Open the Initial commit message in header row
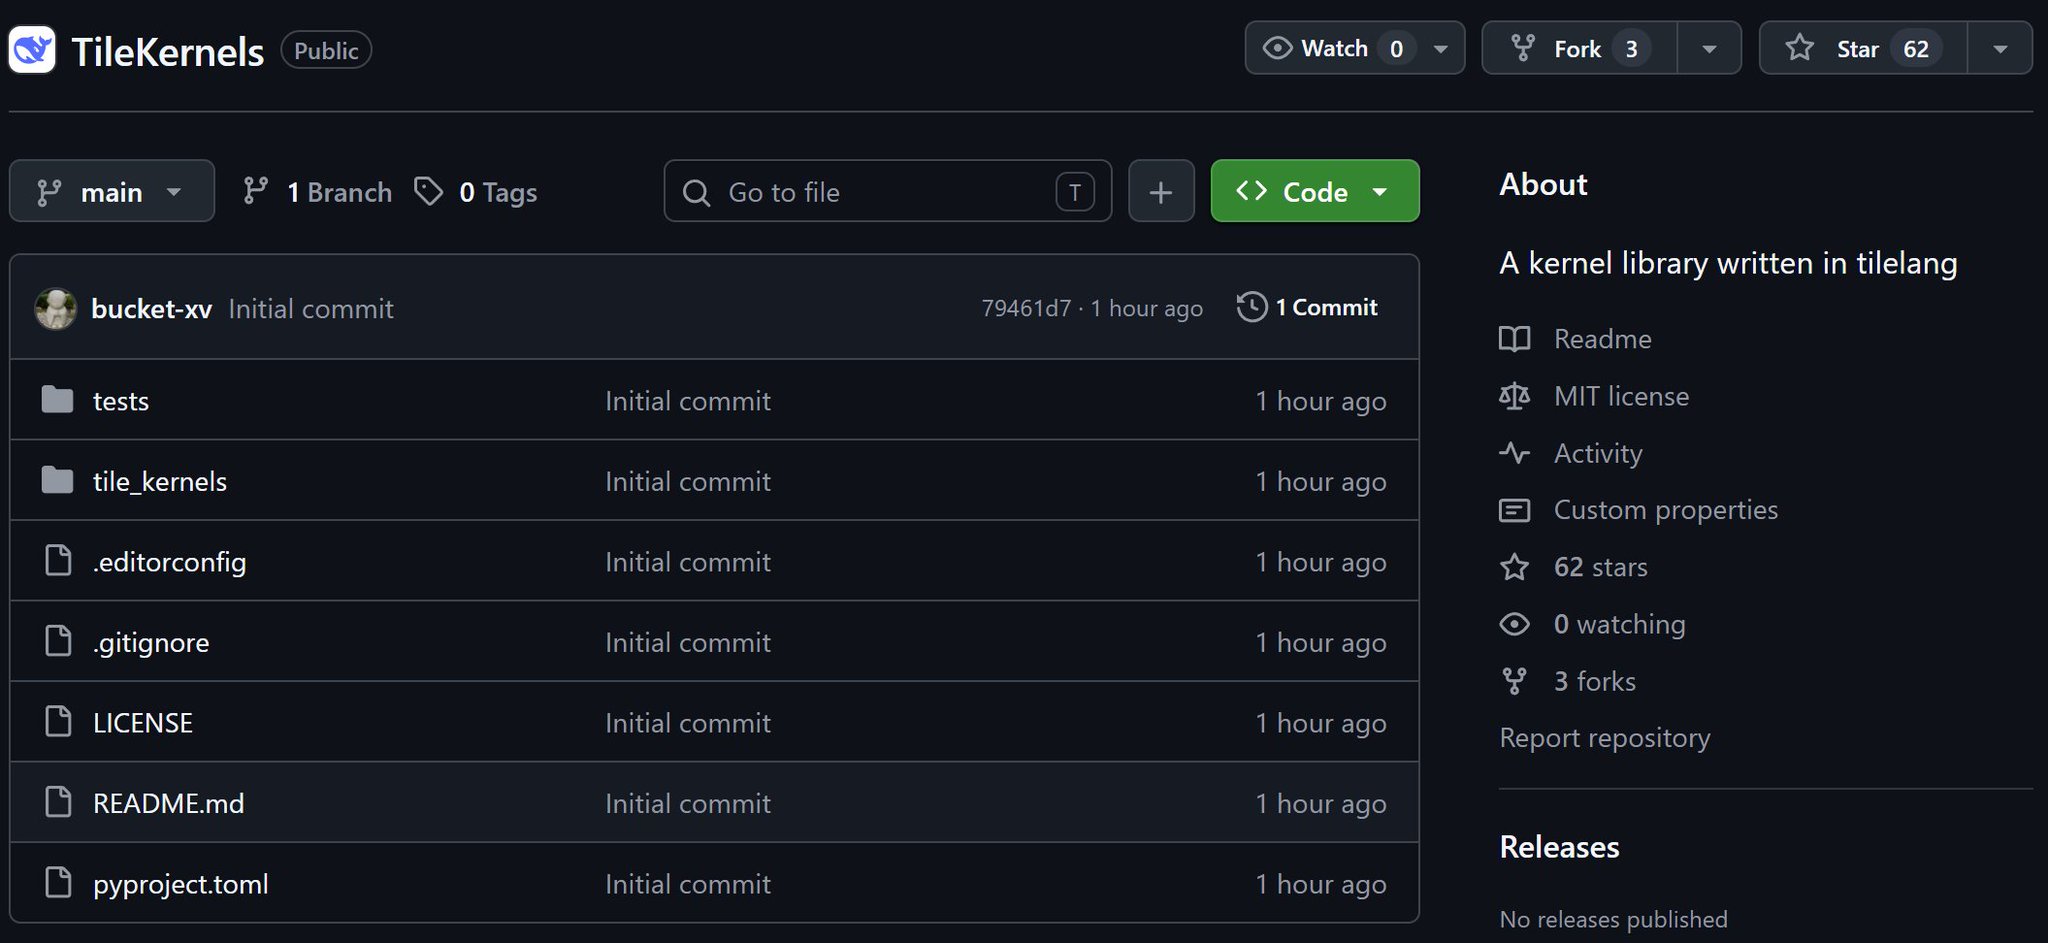 [311, 309]
